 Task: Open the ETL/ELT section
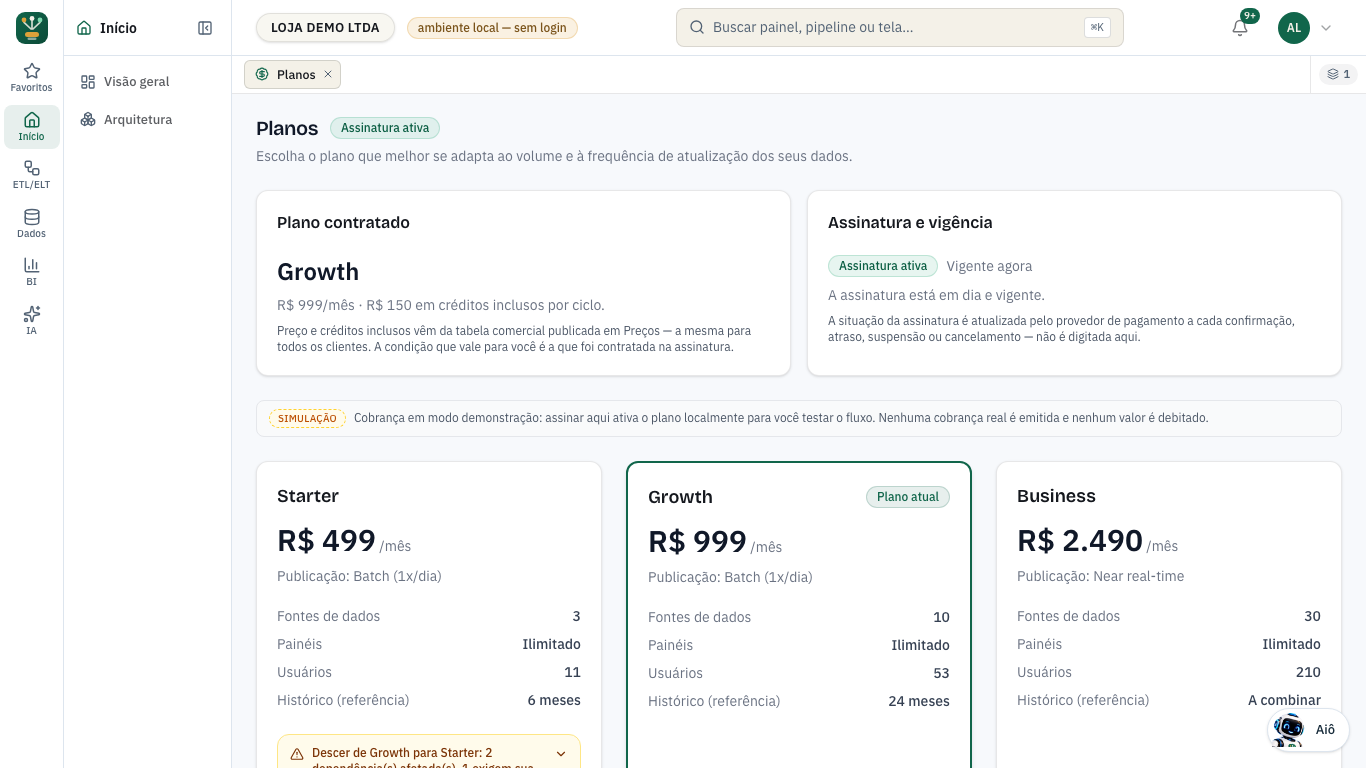32,175
